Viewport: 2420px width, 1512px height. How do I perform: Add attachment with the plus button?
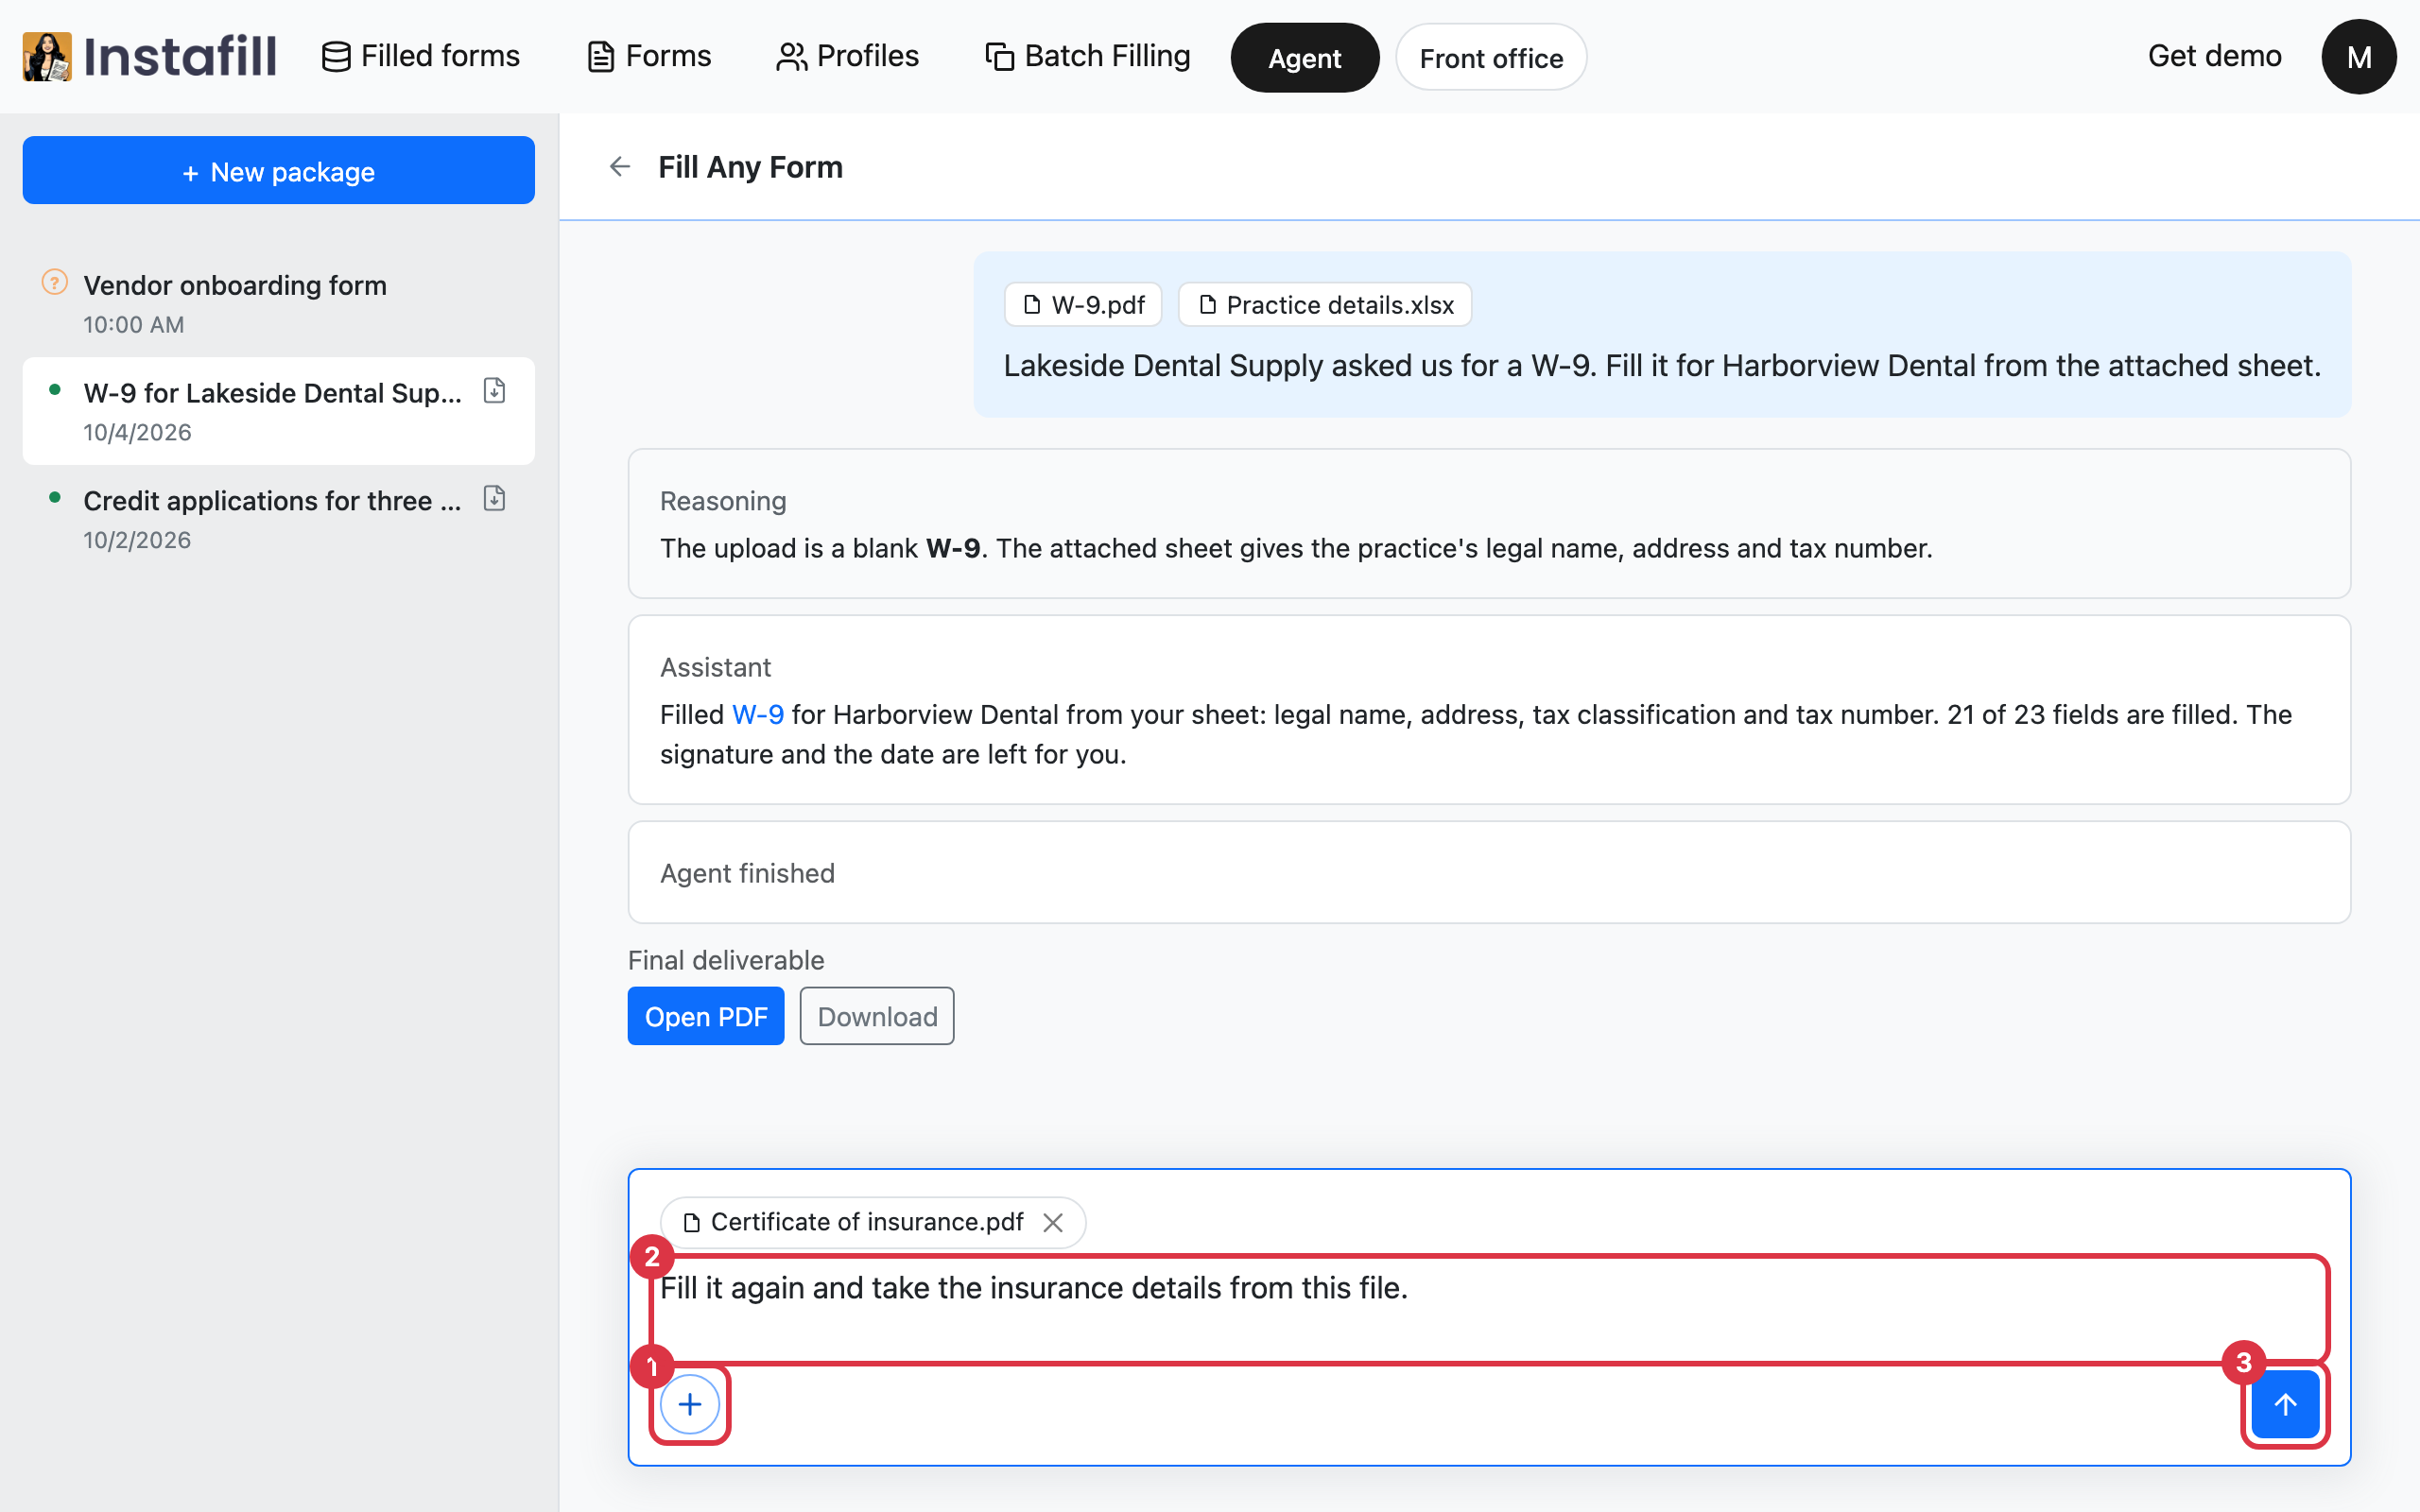coord(690,1405)
